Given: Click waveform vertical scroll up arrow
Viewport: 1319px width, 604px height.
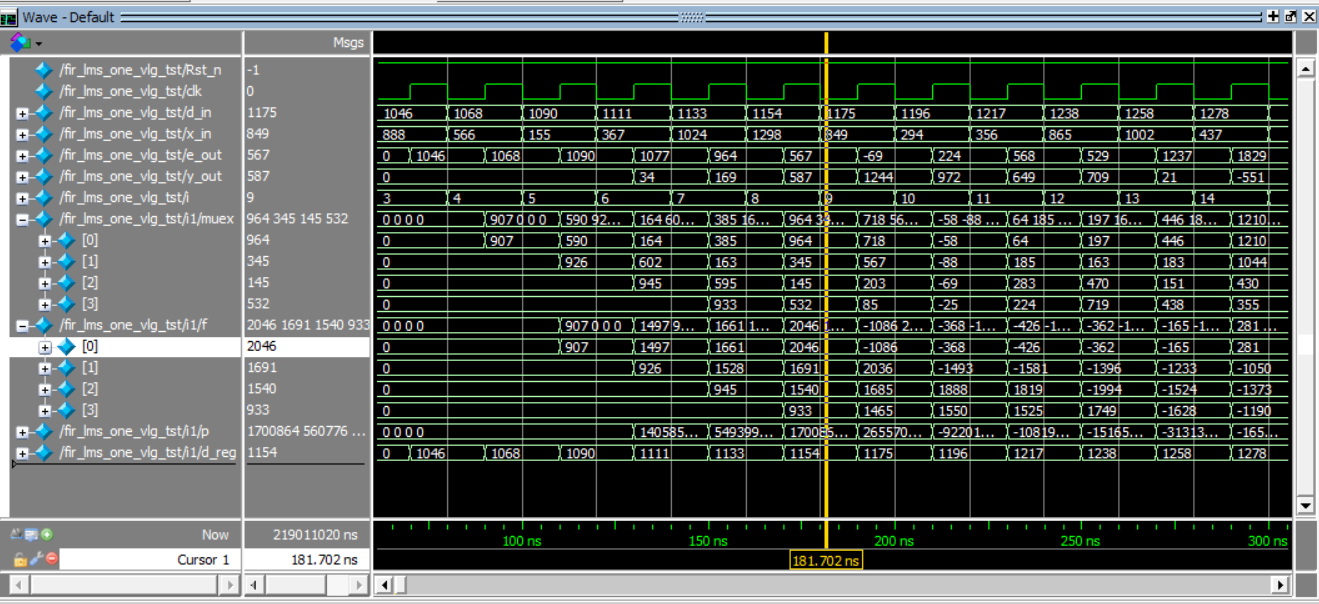Looking at the screenshot, I should pyautogui.click(x=1305, y=68).
